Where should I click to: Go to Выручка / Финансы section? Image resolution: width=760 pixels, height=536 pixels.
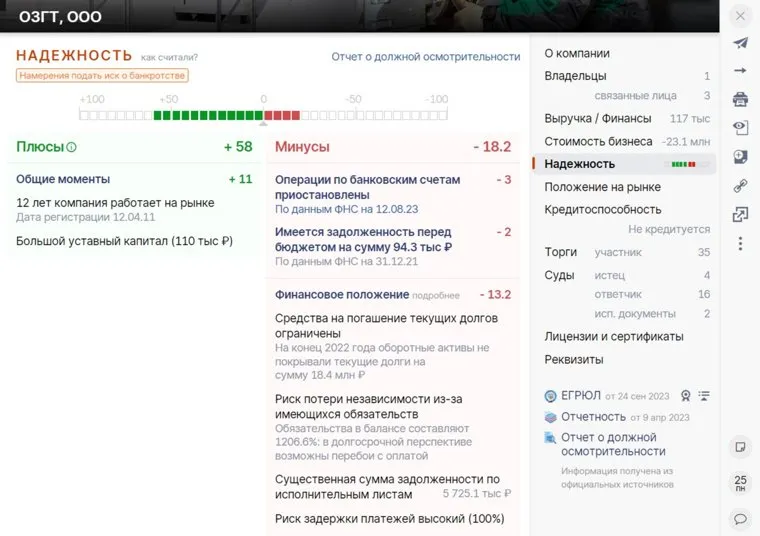click(x=597, y=119)
